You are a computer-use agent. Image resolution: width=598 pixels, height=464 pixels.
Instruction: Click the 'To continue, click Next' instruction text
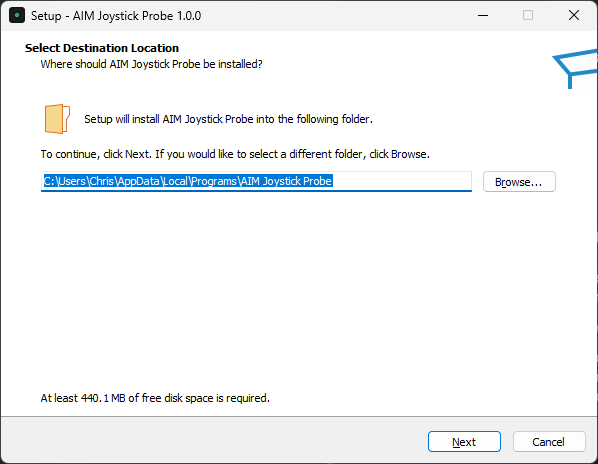(235, 154)
